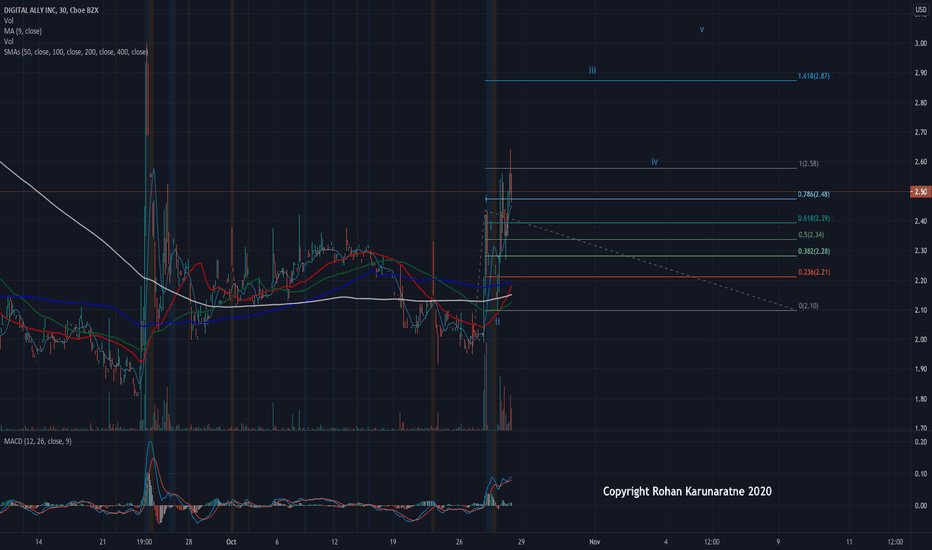Click the 0.20 MACD axis label

coord(921,442)
